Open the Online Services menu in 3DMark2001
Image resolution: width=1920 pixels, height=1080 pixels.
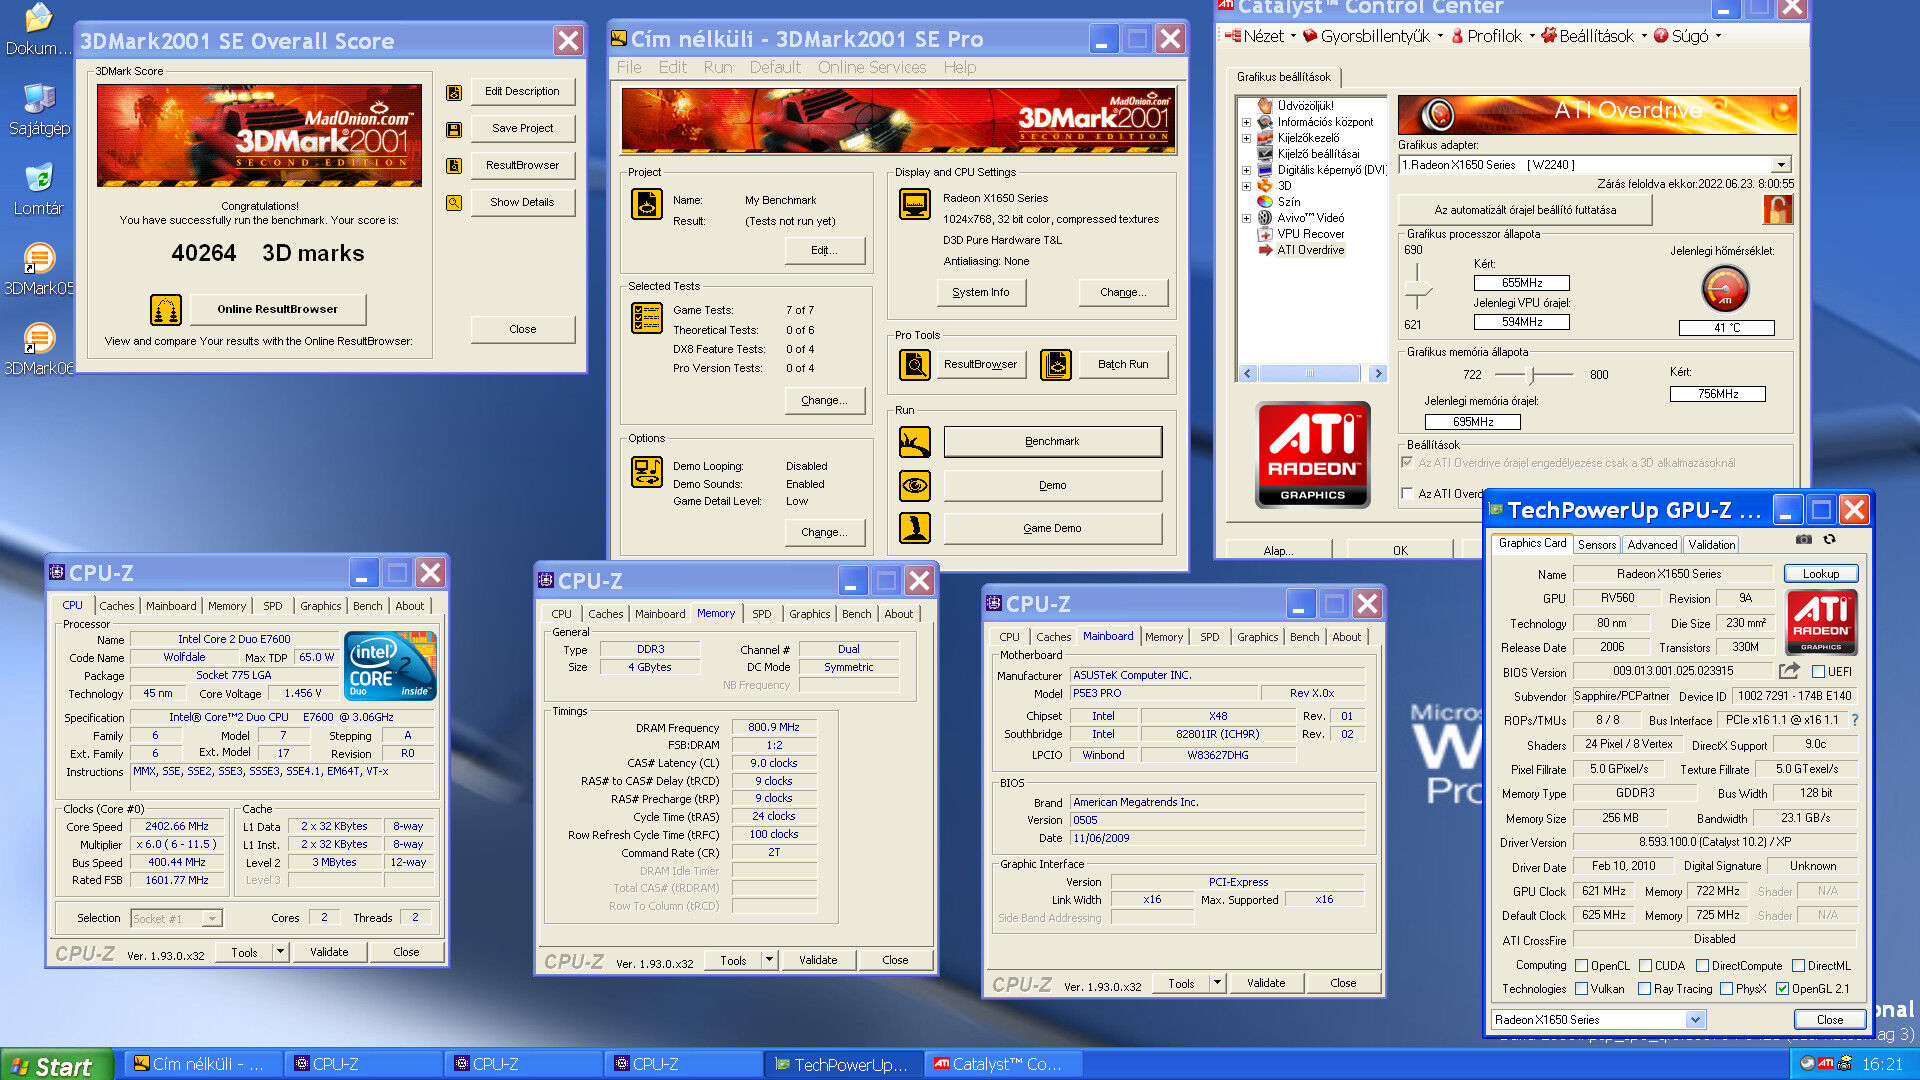[x=872, y=68]
